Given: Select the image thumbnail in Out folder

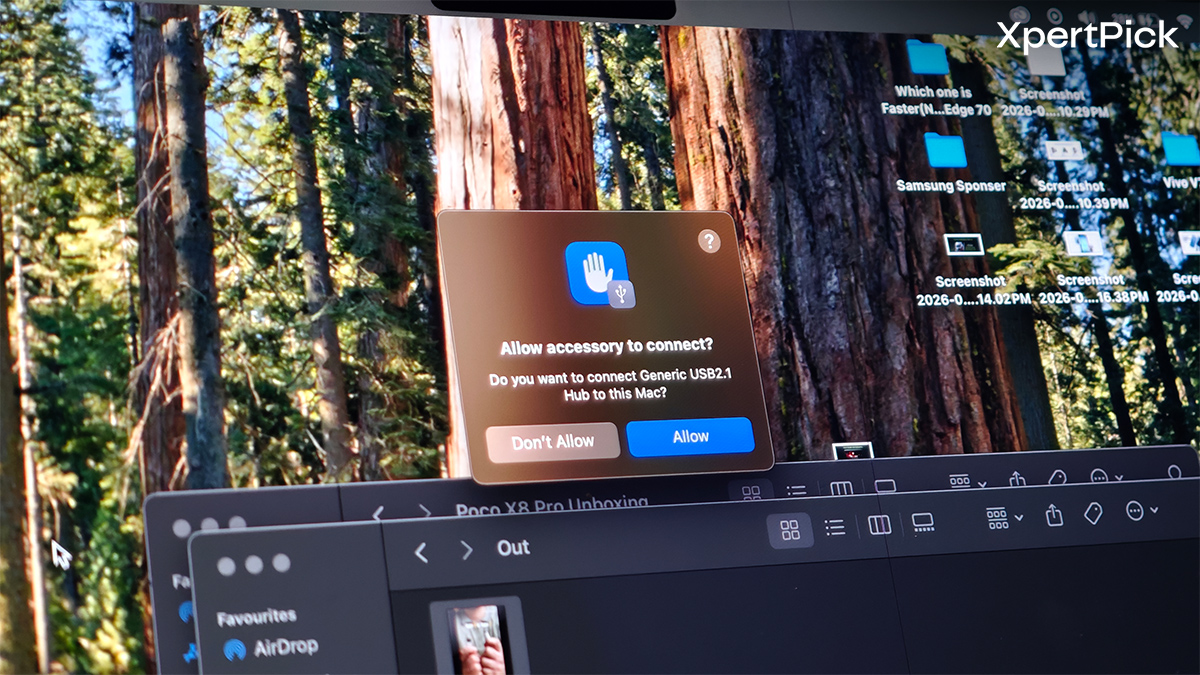Looking at the screenshot, I should pos(478,638).
